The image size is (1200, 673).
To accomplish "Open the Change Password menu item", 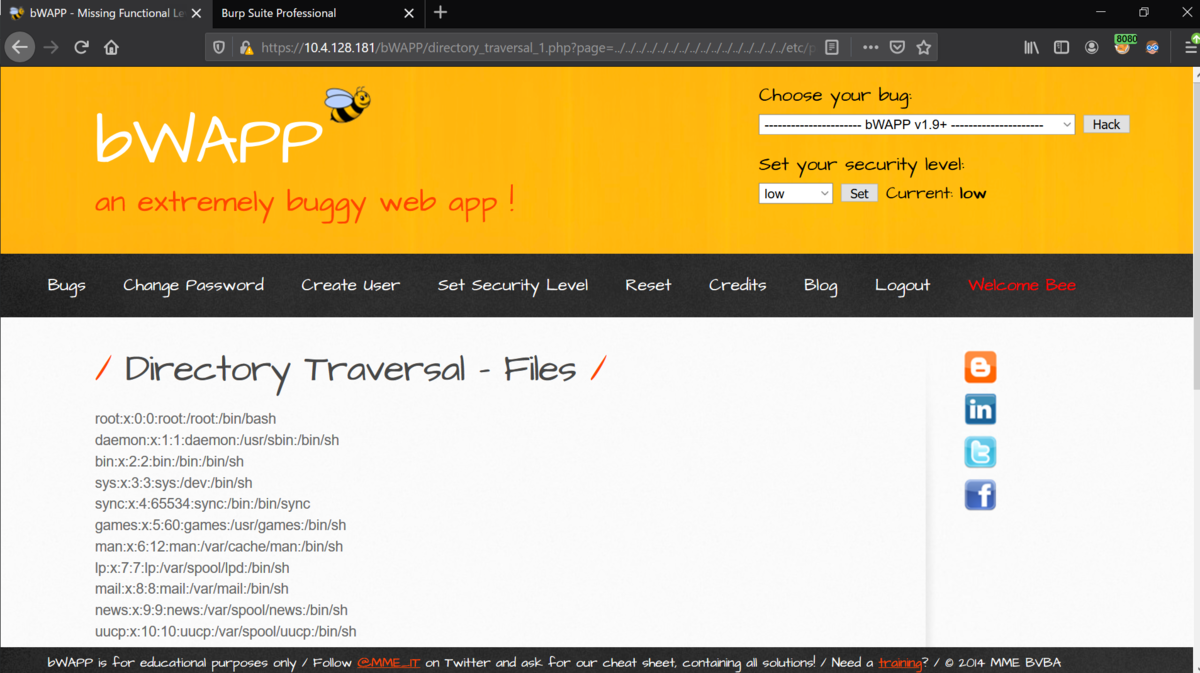I will pyautogui.click(x=193, y=285).
